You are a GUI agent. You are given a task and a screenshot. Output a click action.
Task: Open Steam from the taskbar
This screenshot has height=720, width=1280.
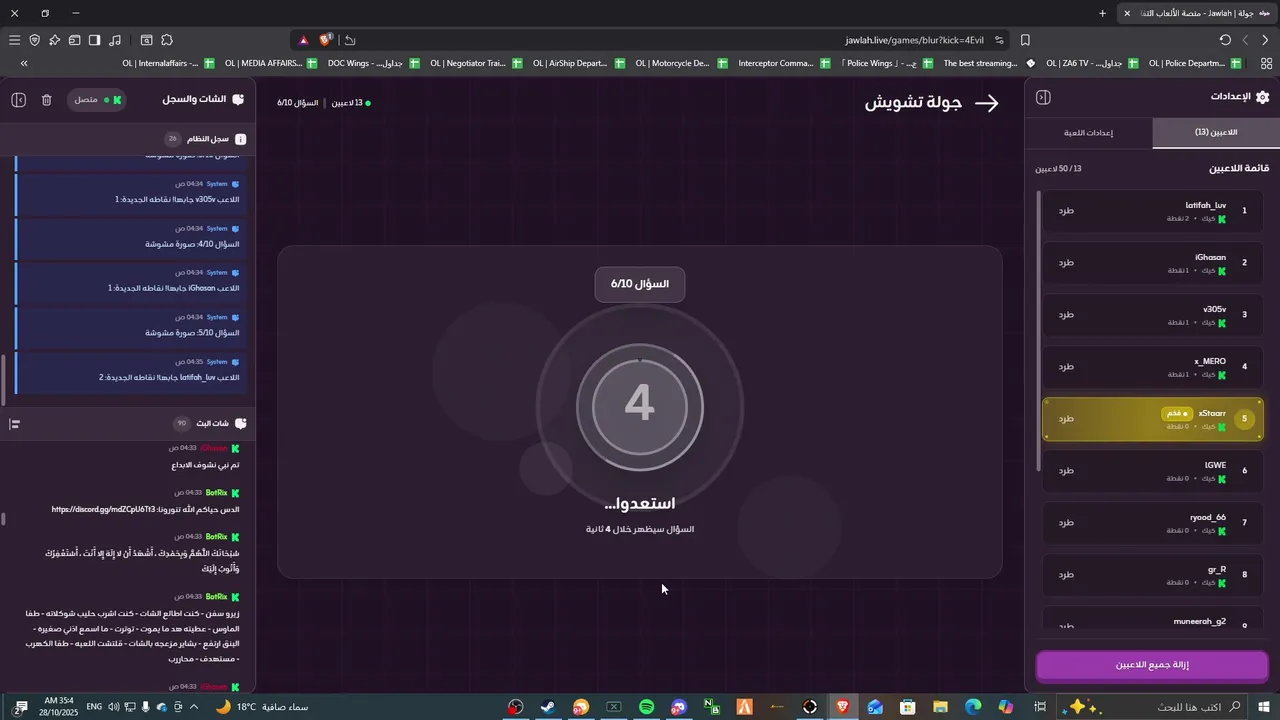549,707
